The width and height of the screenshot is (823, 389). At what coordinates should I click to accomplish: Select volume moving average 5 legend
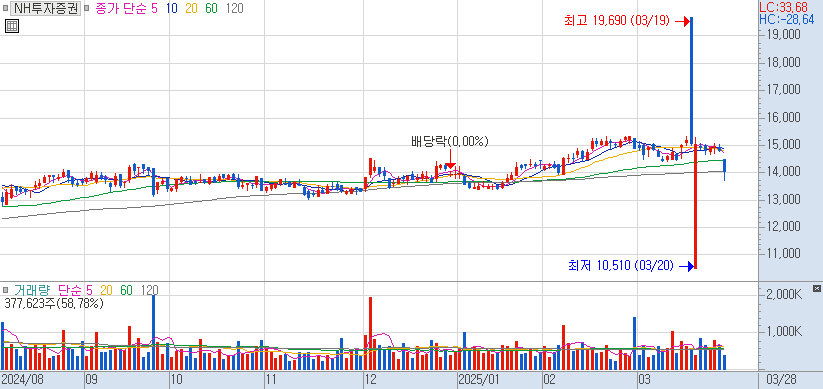[x=89, y=290]
